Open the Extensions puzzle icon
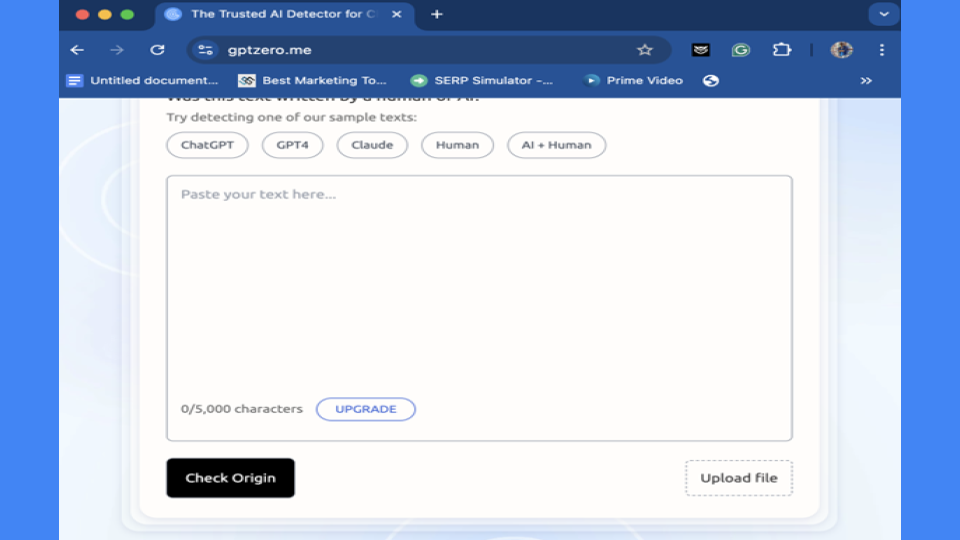Image resolution: width=960 pixels, height=540 pixels. tap(782, 50)
